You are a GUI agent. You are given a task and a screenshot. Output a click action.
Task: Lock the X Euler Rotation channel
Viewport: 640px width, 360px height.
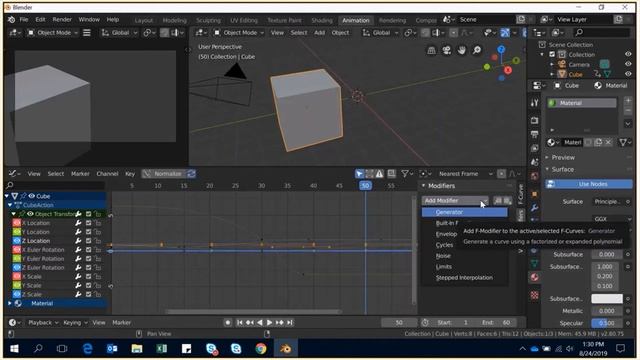98,250
